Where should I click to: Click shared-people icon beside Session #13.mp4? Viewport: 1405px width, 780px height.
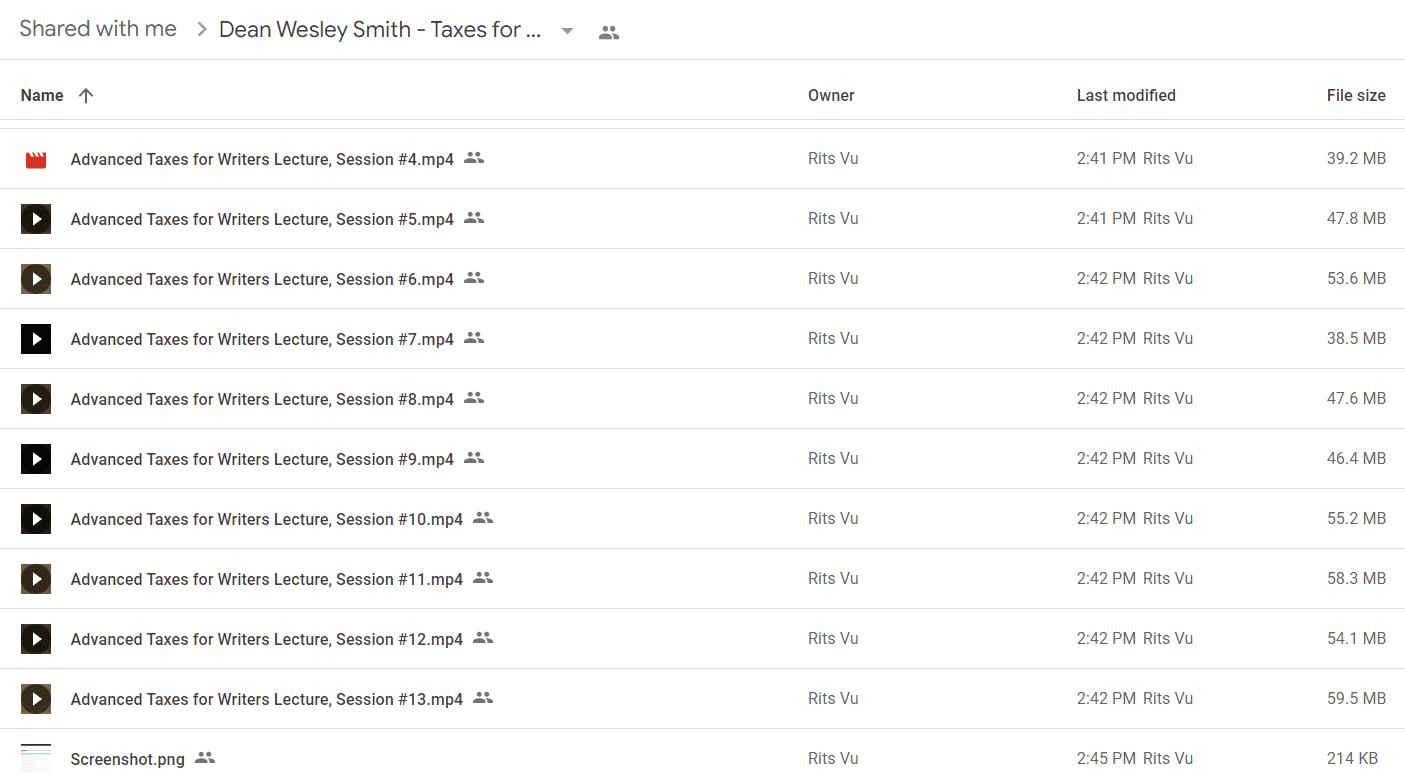pos(483,698)
